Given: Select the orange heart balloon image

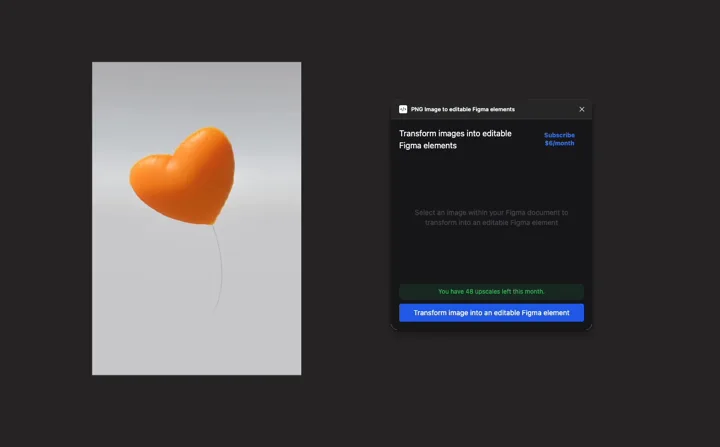Looking at the screenshot, I should pos(197,218).
